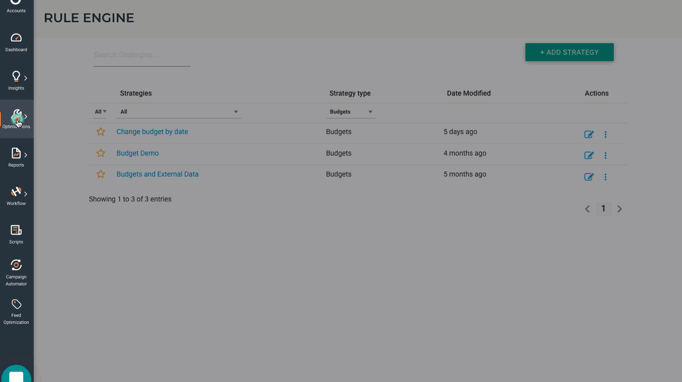Select the 4 months ago cell

click(x=465, y=153)
